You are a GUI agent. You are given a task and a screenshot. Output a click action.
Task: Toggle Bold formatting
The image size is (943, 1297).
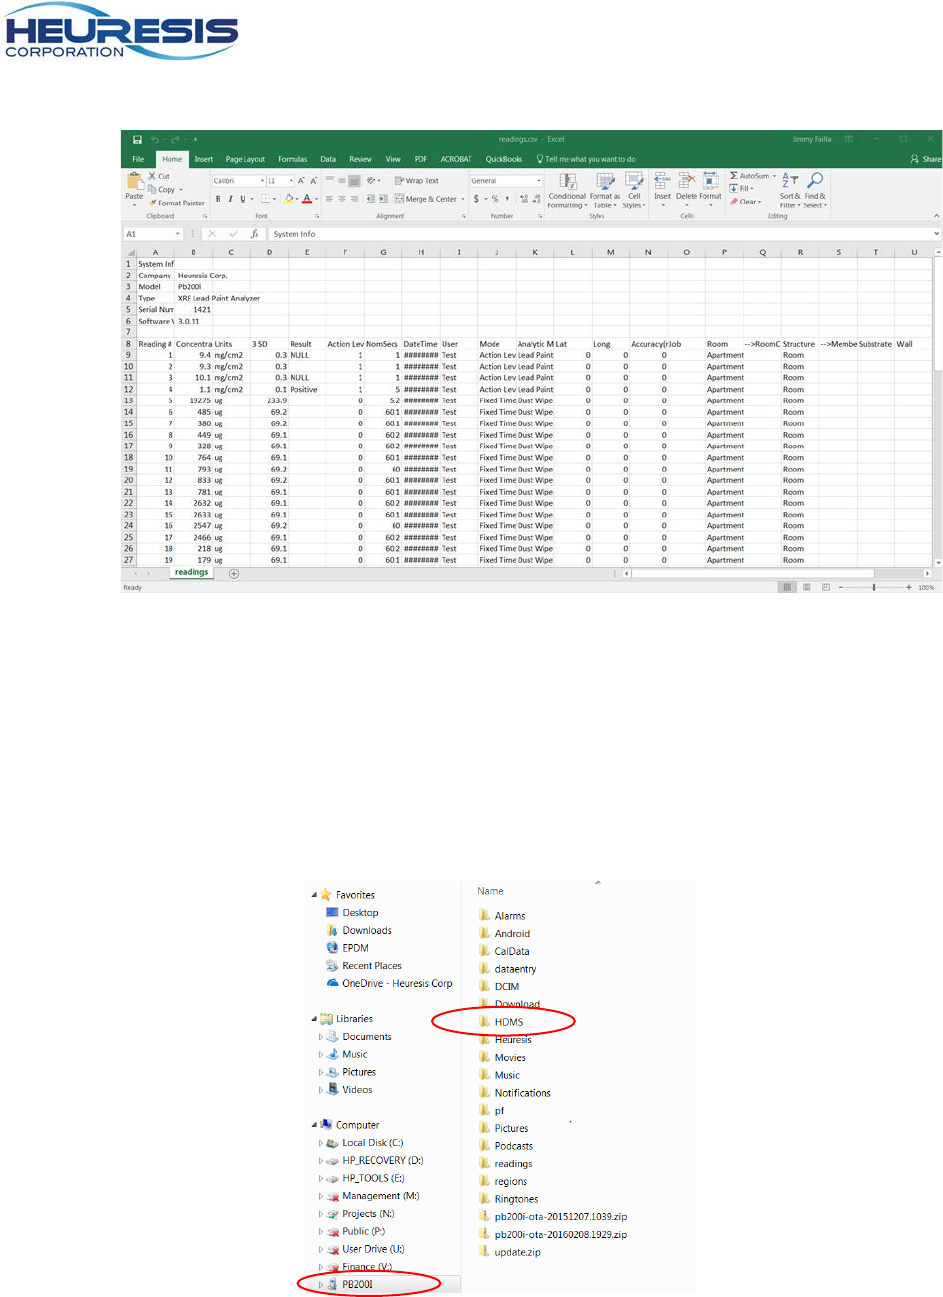point(218,199)
